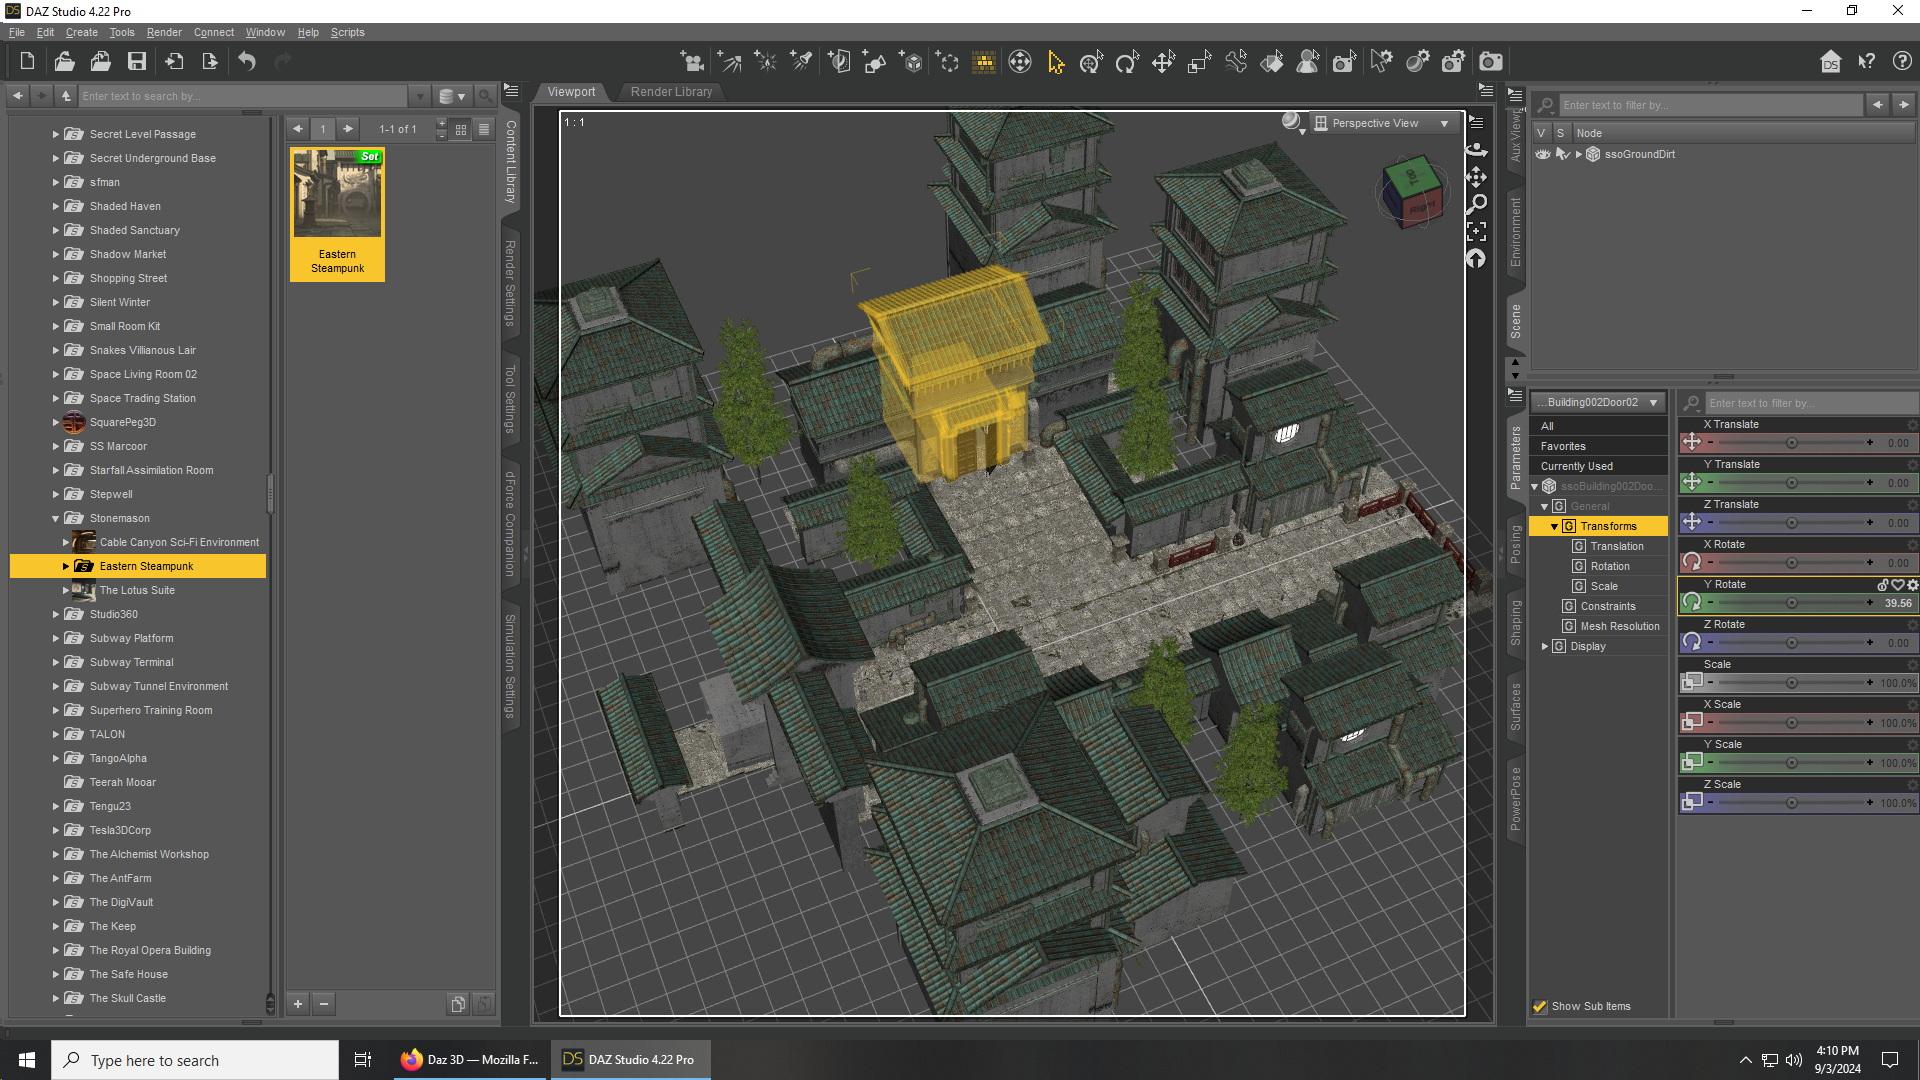The width and height of the screenshot is (1920, 1080).
Task: Select the Currently Used filter
Action: (x=1576, y=466)
